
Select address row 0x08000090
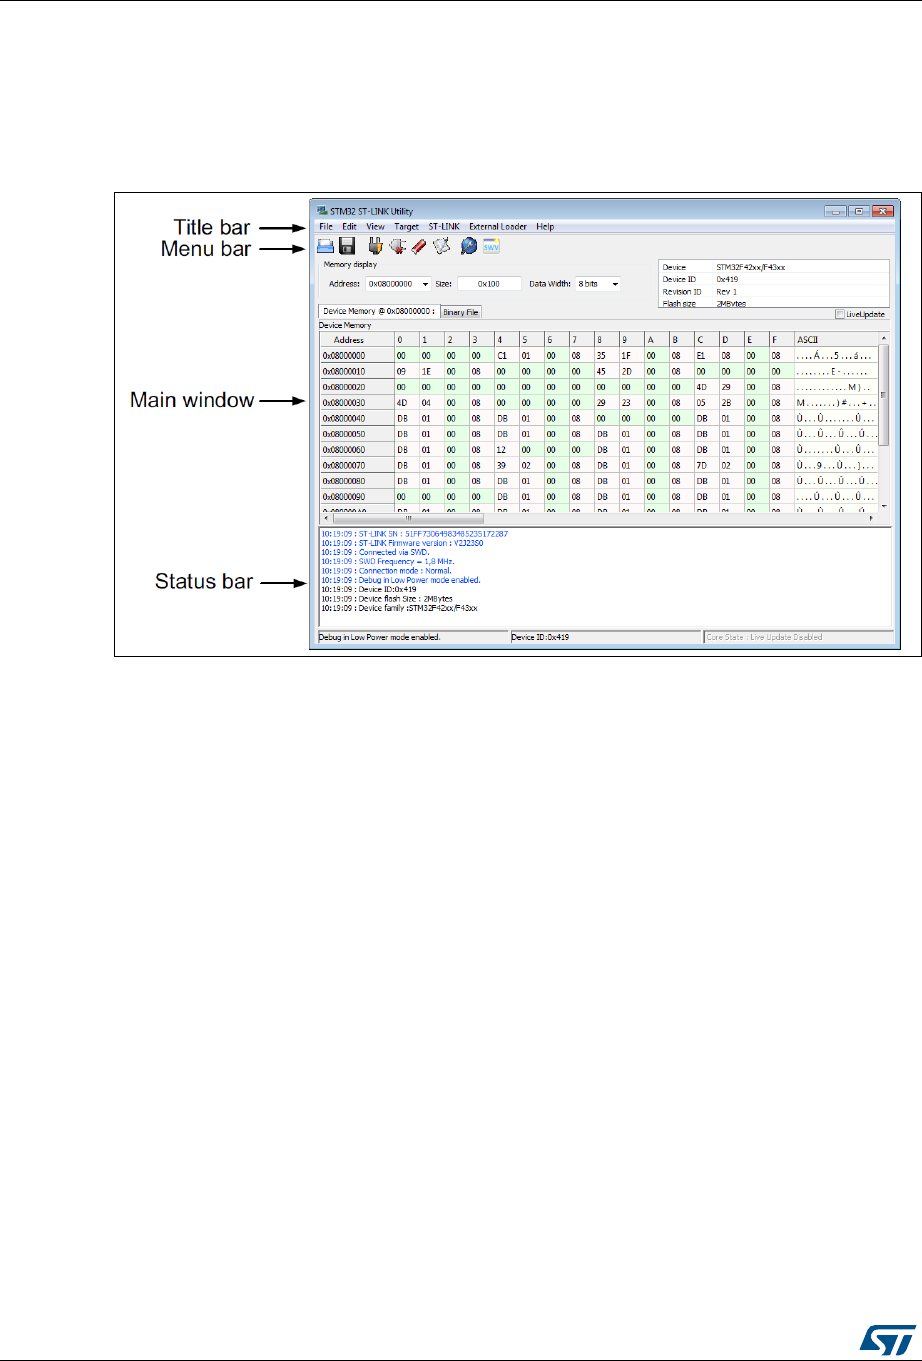[x=356, y=496]
